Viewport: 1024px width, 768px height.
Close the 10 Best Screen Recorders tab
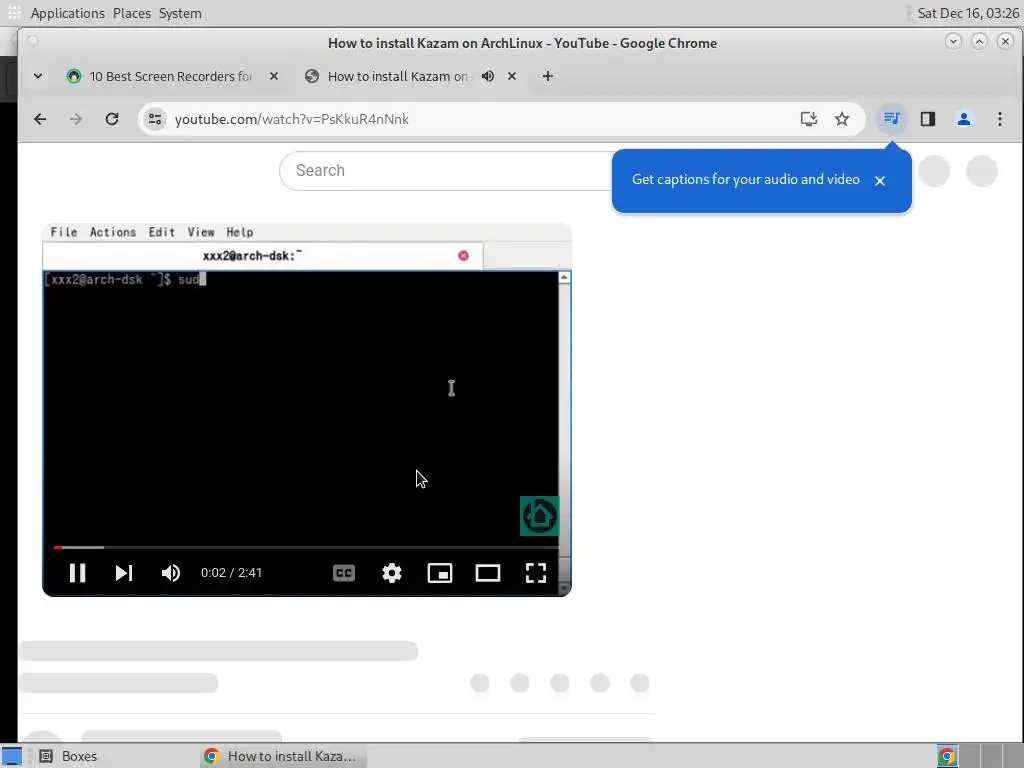point(274,76)
